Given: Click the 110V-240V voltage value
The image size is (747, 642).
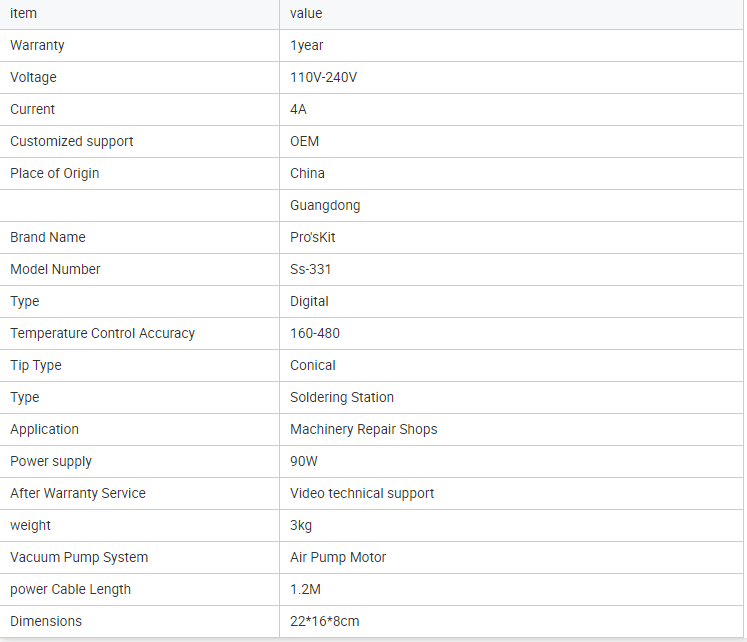Looking at the screenshot, I should [x=323, y=77].
